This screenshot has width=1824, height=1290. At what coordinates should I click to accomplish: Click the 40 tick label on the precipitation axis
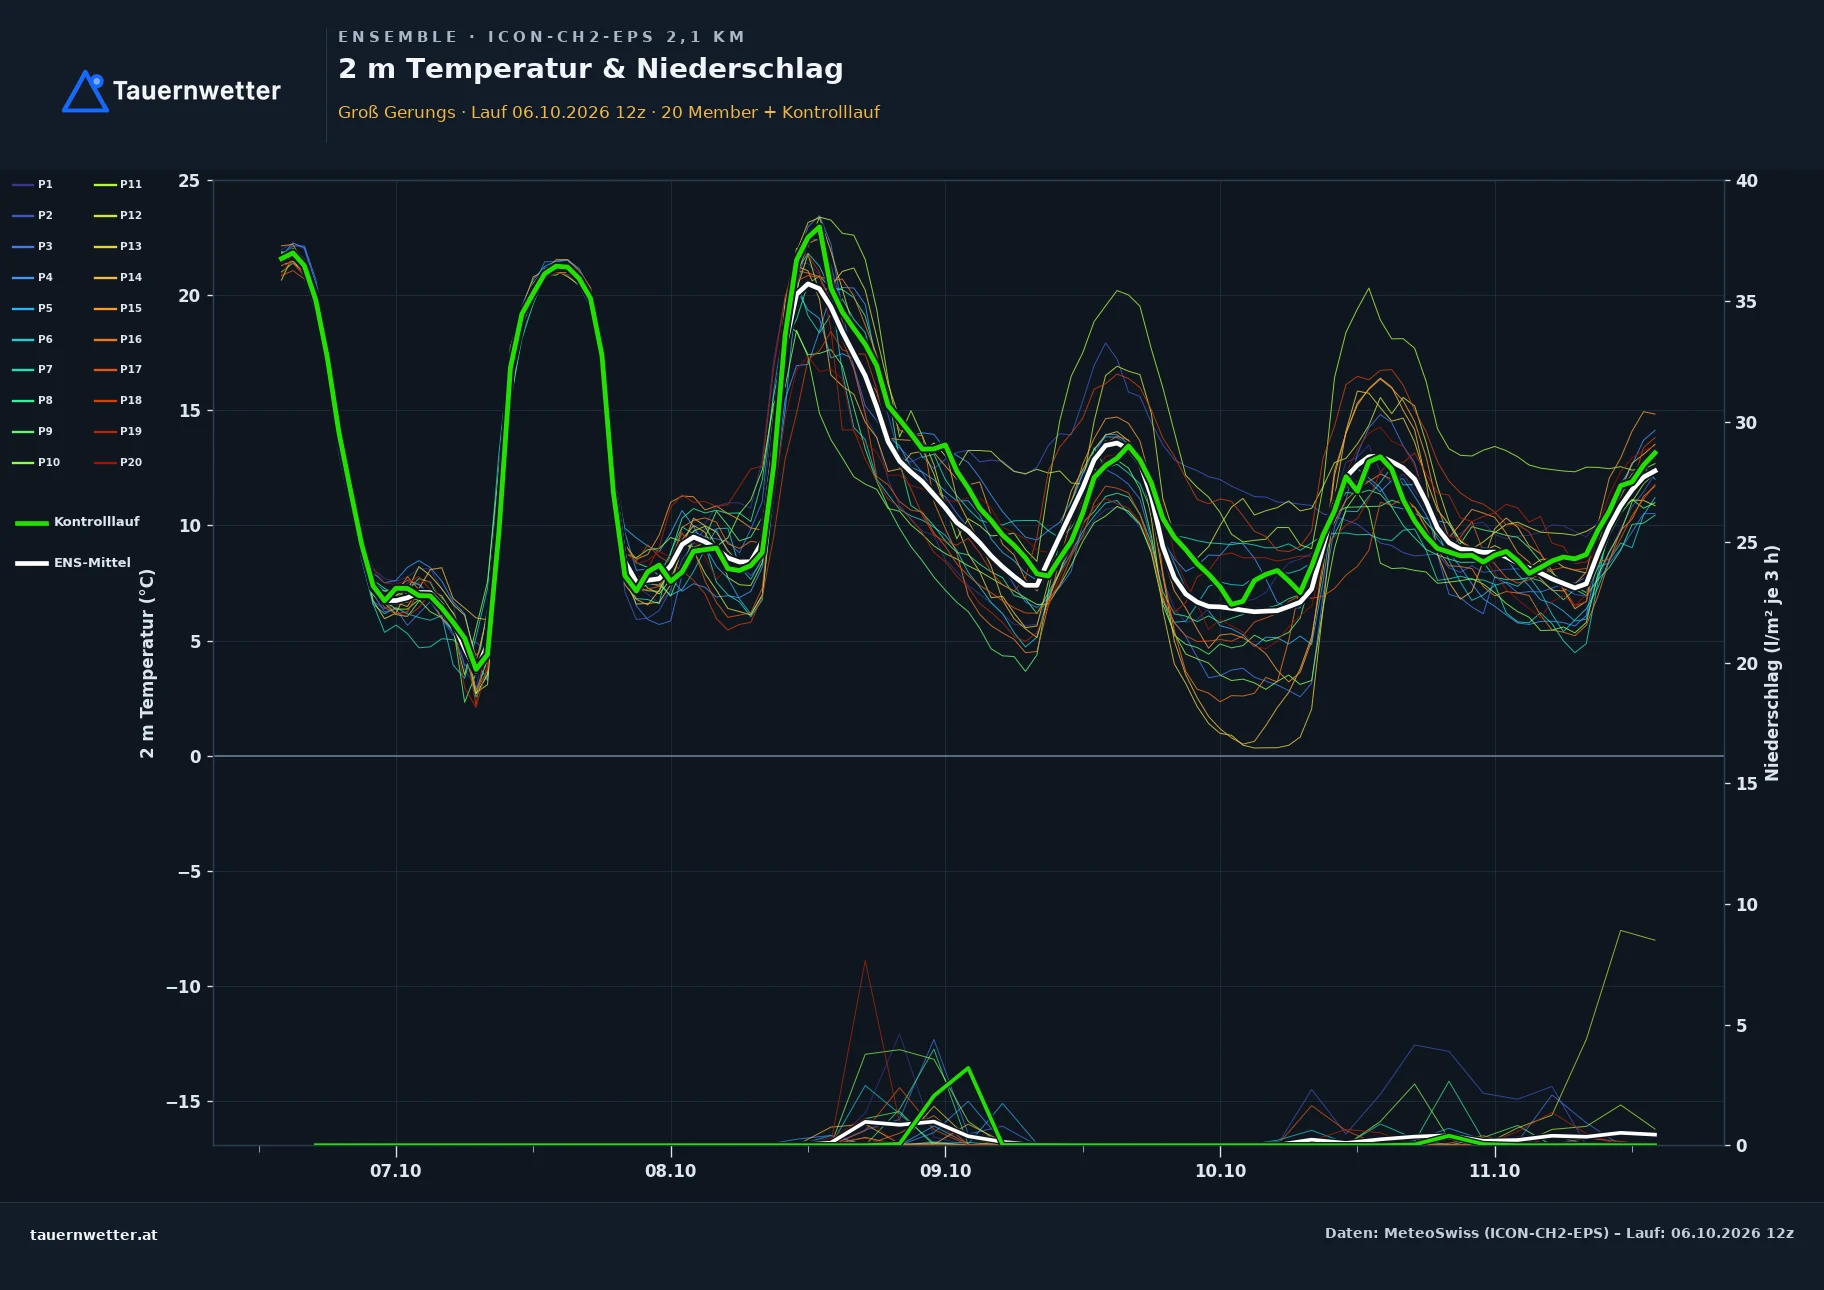(x=1746, y=181)
